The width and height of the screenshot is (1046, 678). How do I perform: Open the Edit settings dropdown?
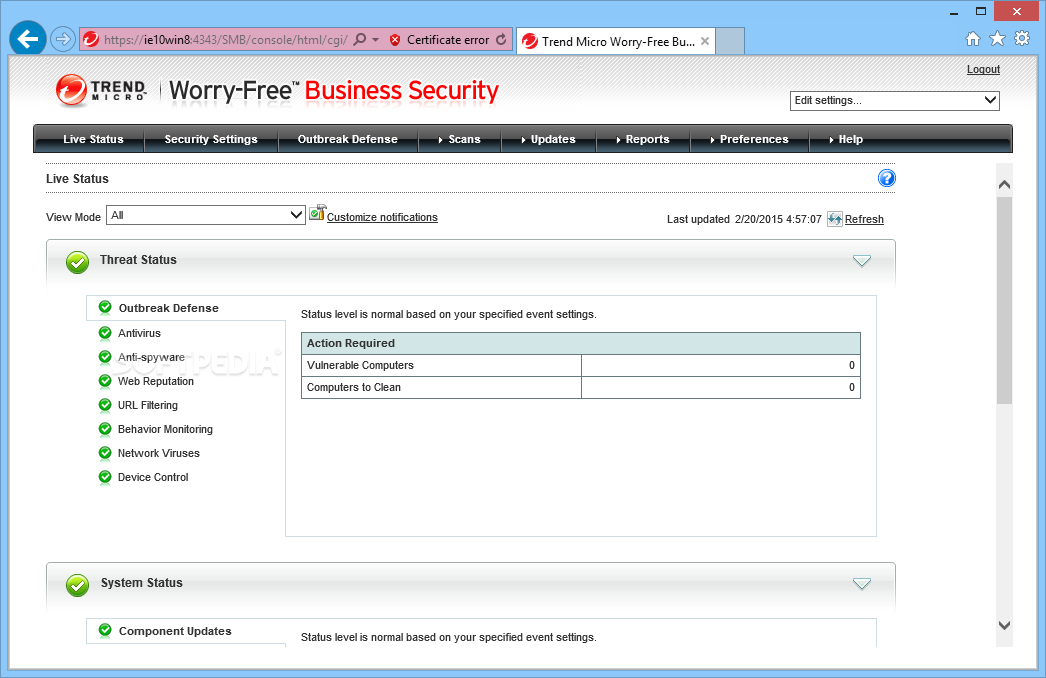(895, 100)
